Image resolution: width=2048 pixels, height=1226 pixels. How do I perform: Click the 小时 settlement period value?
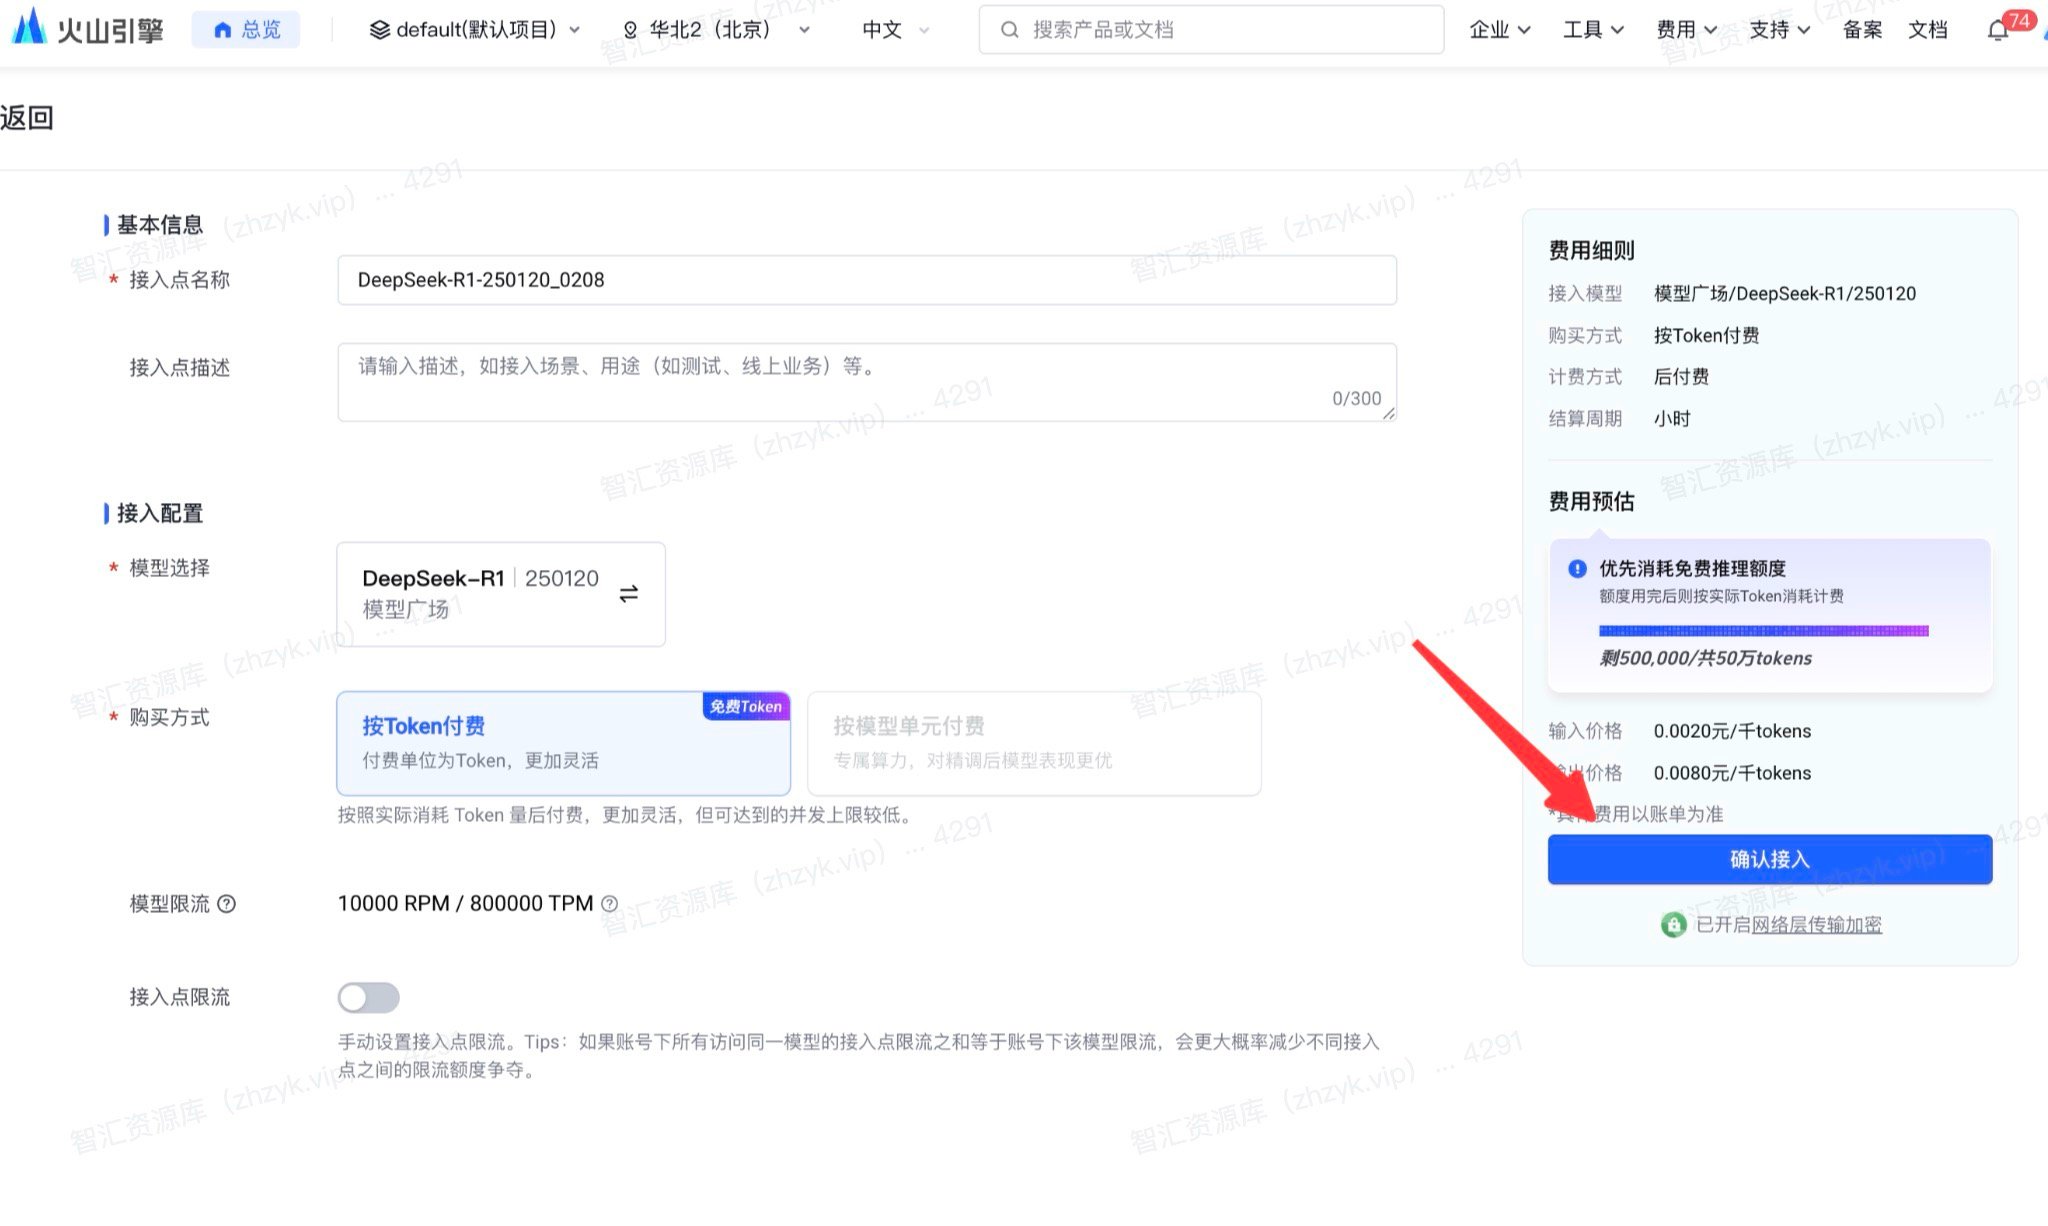click(x=1672, y=419)
